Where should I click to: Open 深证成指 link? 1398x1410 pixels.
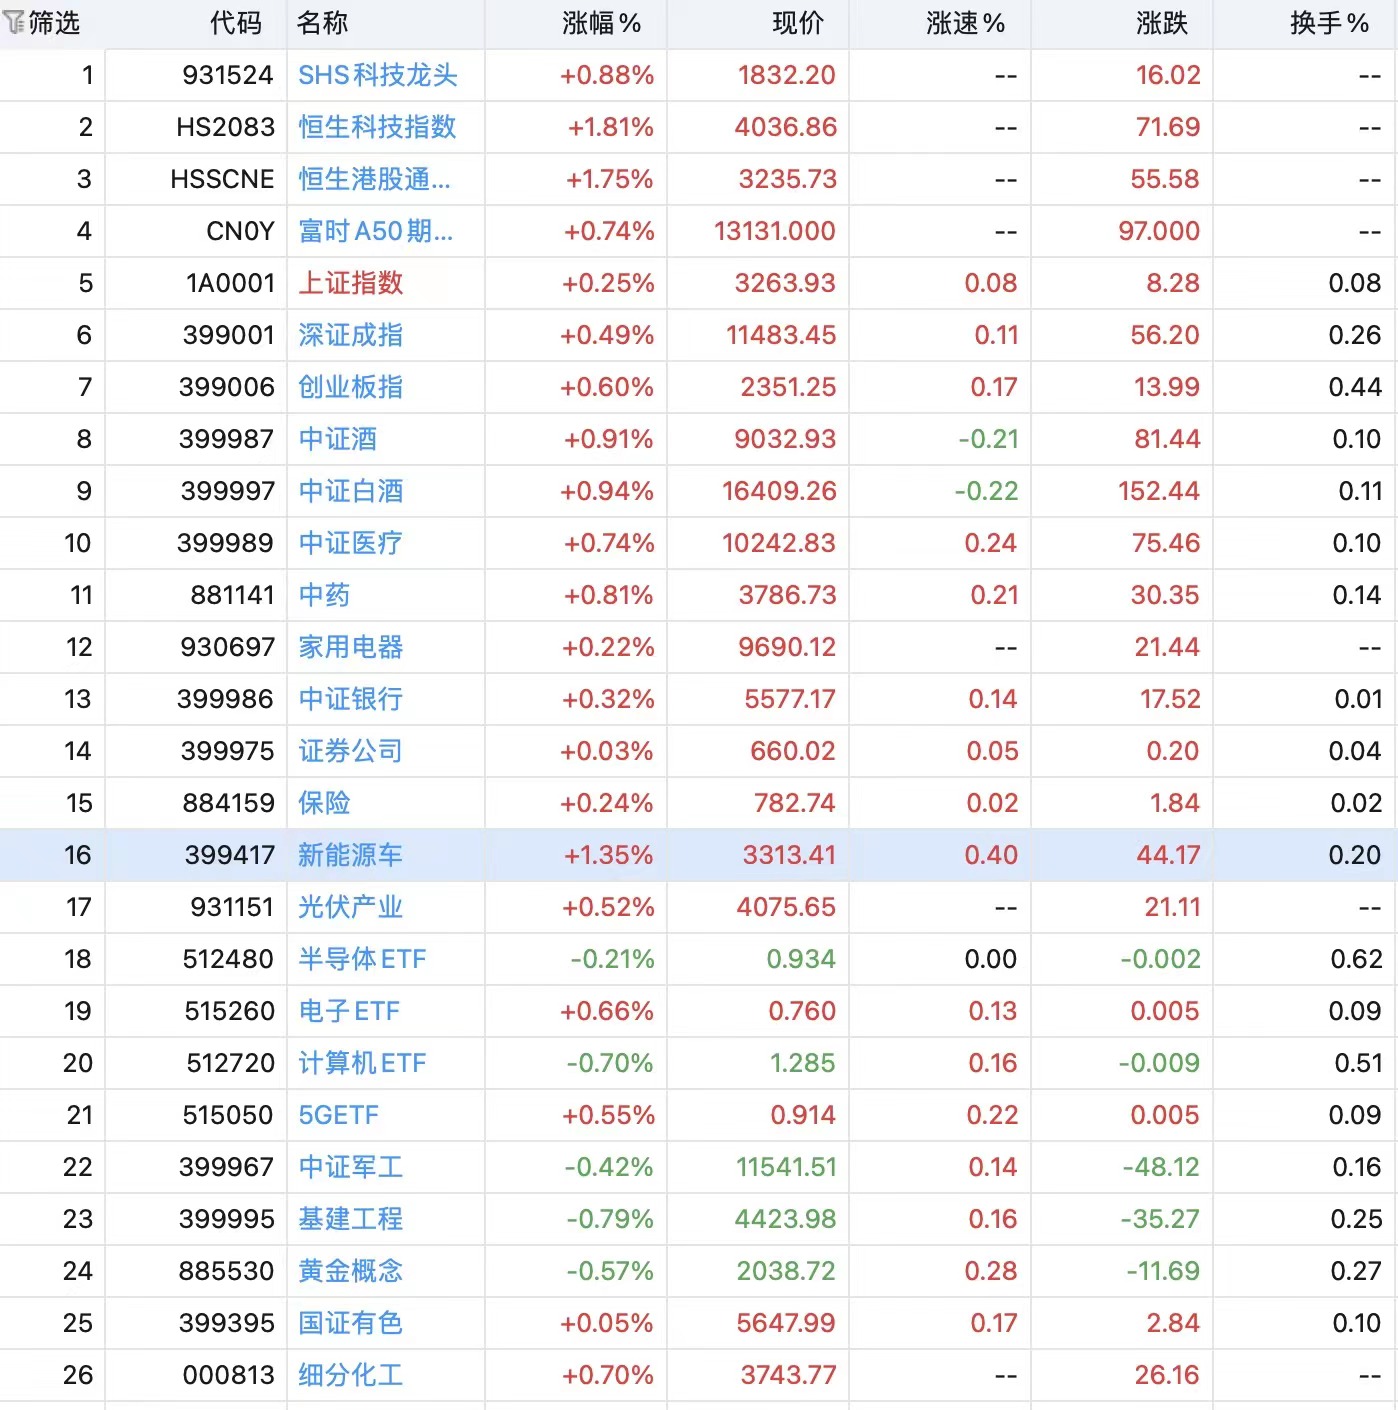[x=350, y=335]
